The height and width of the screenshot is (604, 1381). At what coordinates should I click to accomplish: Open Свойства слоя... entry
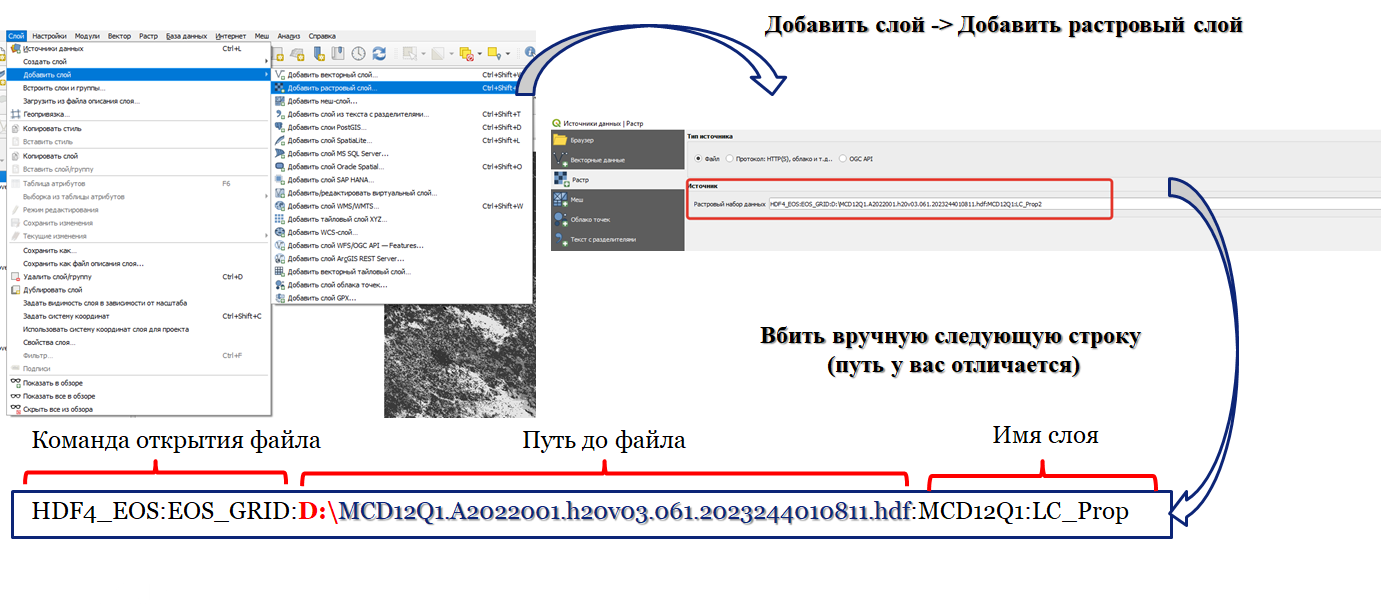click(x=138, y=342)
